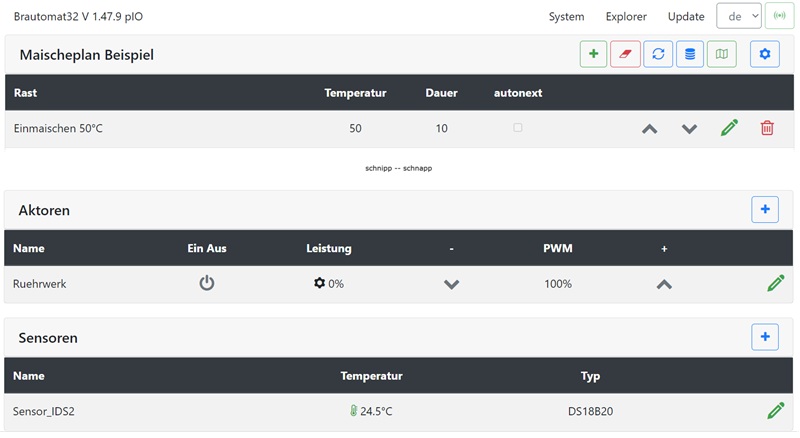
Task: Click the red eraser icon
Action: pos(626,54)
